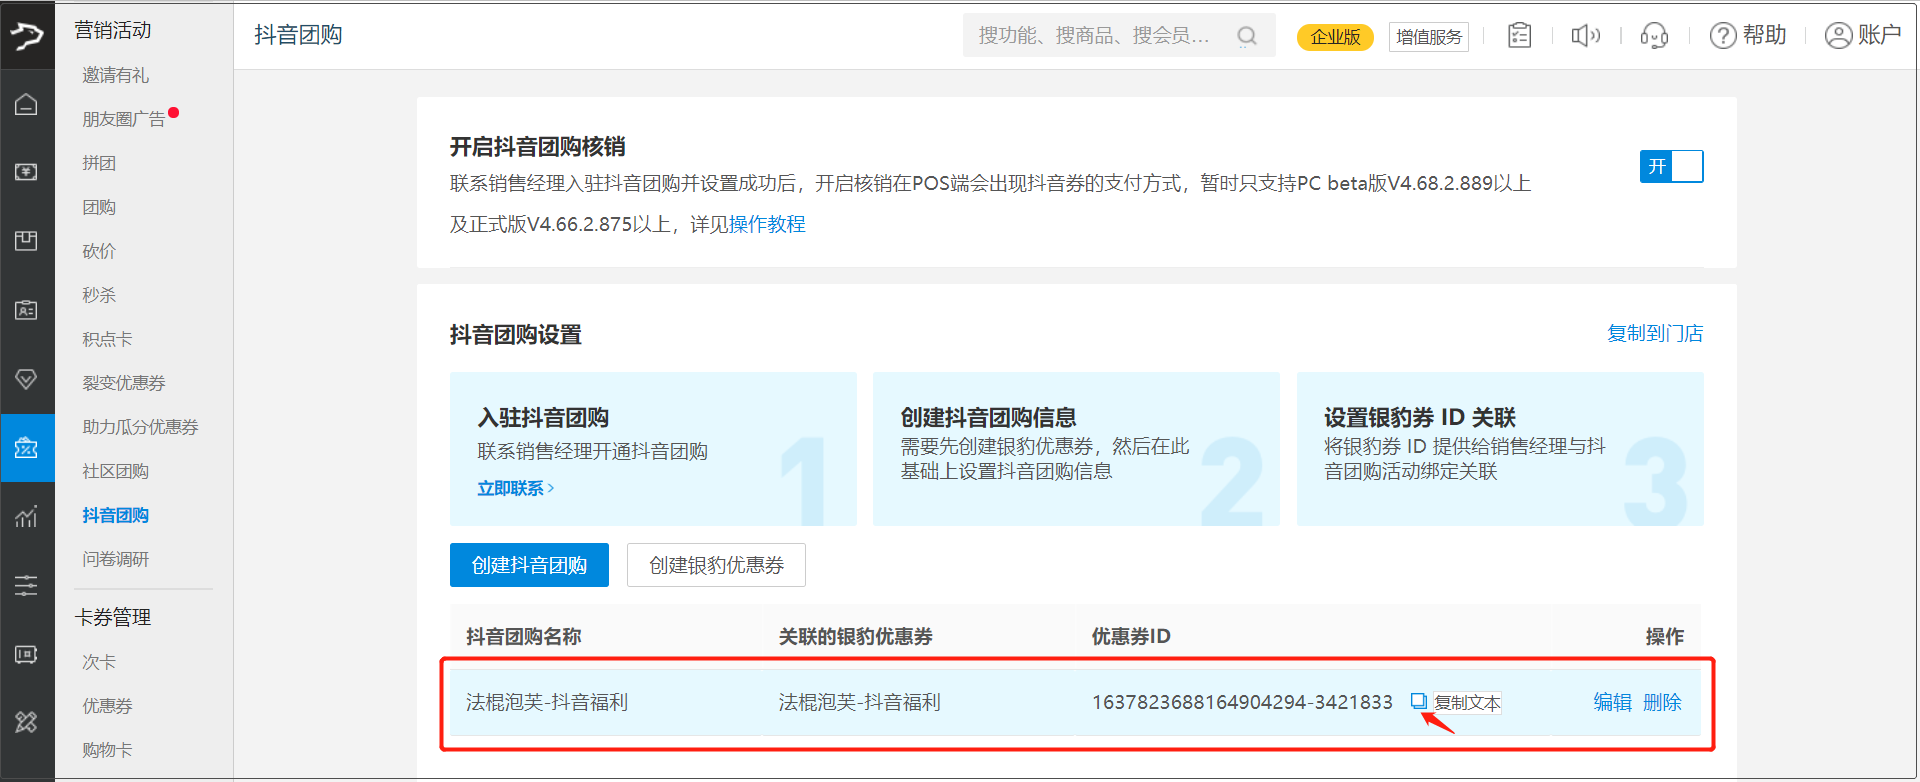This screenshot has width=1920, height=782.
Task: Click the headset customer service icon
Action: tap(1654, 36)
